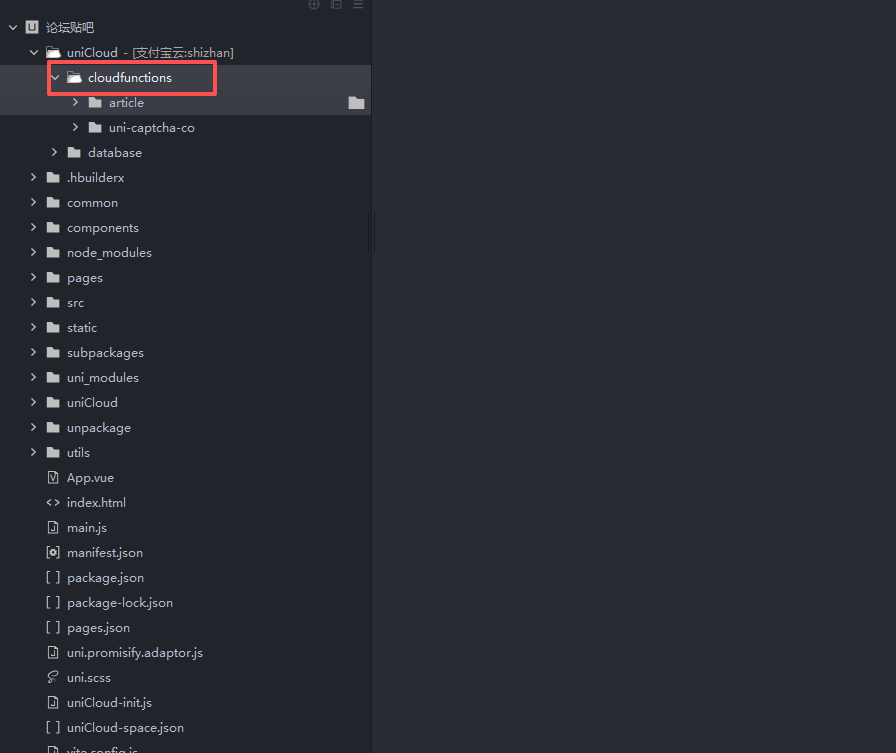The height and width of the screenshot is (753, 896).
Task: Select the node_modules folder label
Action: [109, 253]
